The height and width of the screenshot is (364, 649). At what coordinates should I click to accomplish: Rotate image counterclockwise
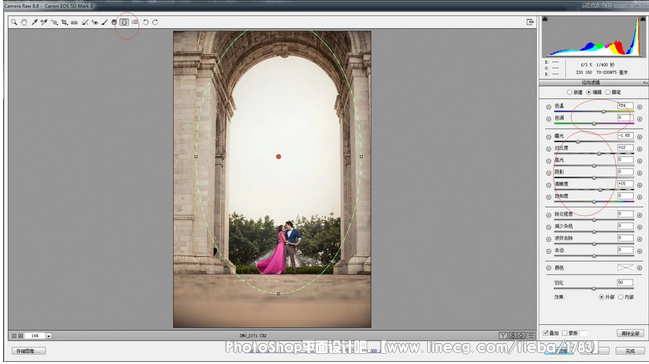coord(146,22)
